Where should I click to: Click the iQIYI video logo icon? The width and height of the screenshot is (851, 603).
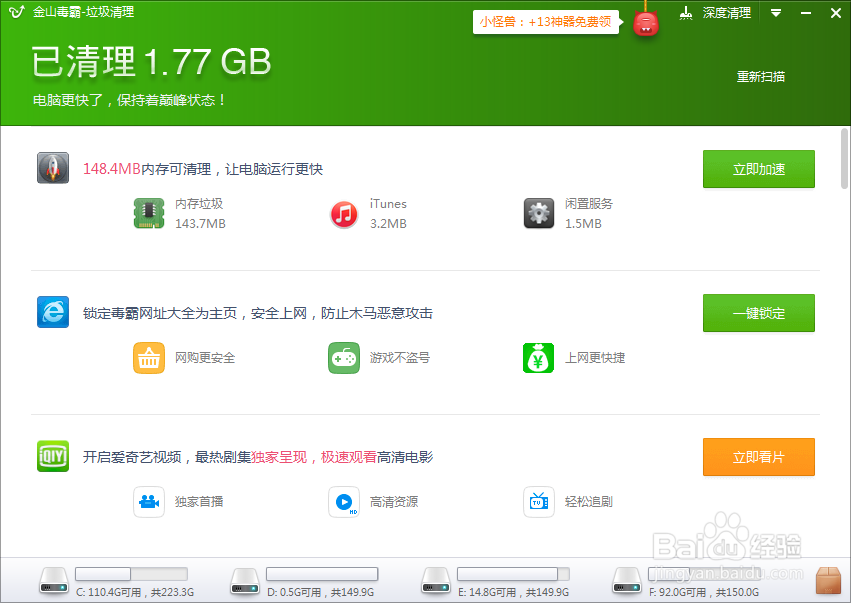click(x=53, y=456)
